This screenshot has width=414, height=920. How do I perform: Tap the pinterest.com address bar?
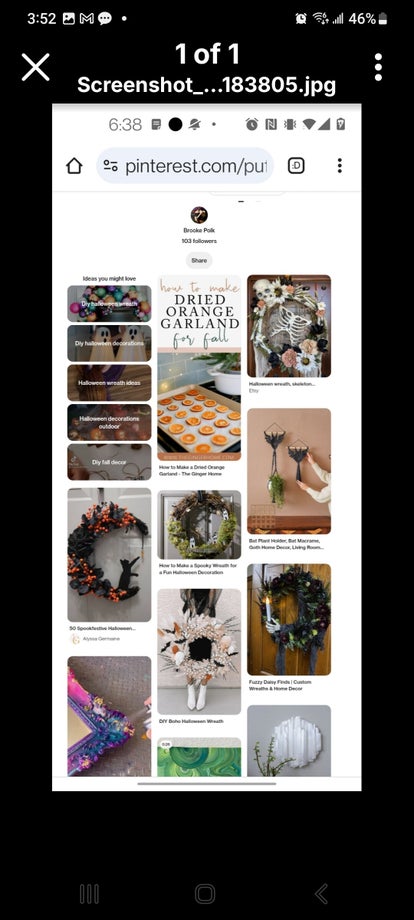185,166
